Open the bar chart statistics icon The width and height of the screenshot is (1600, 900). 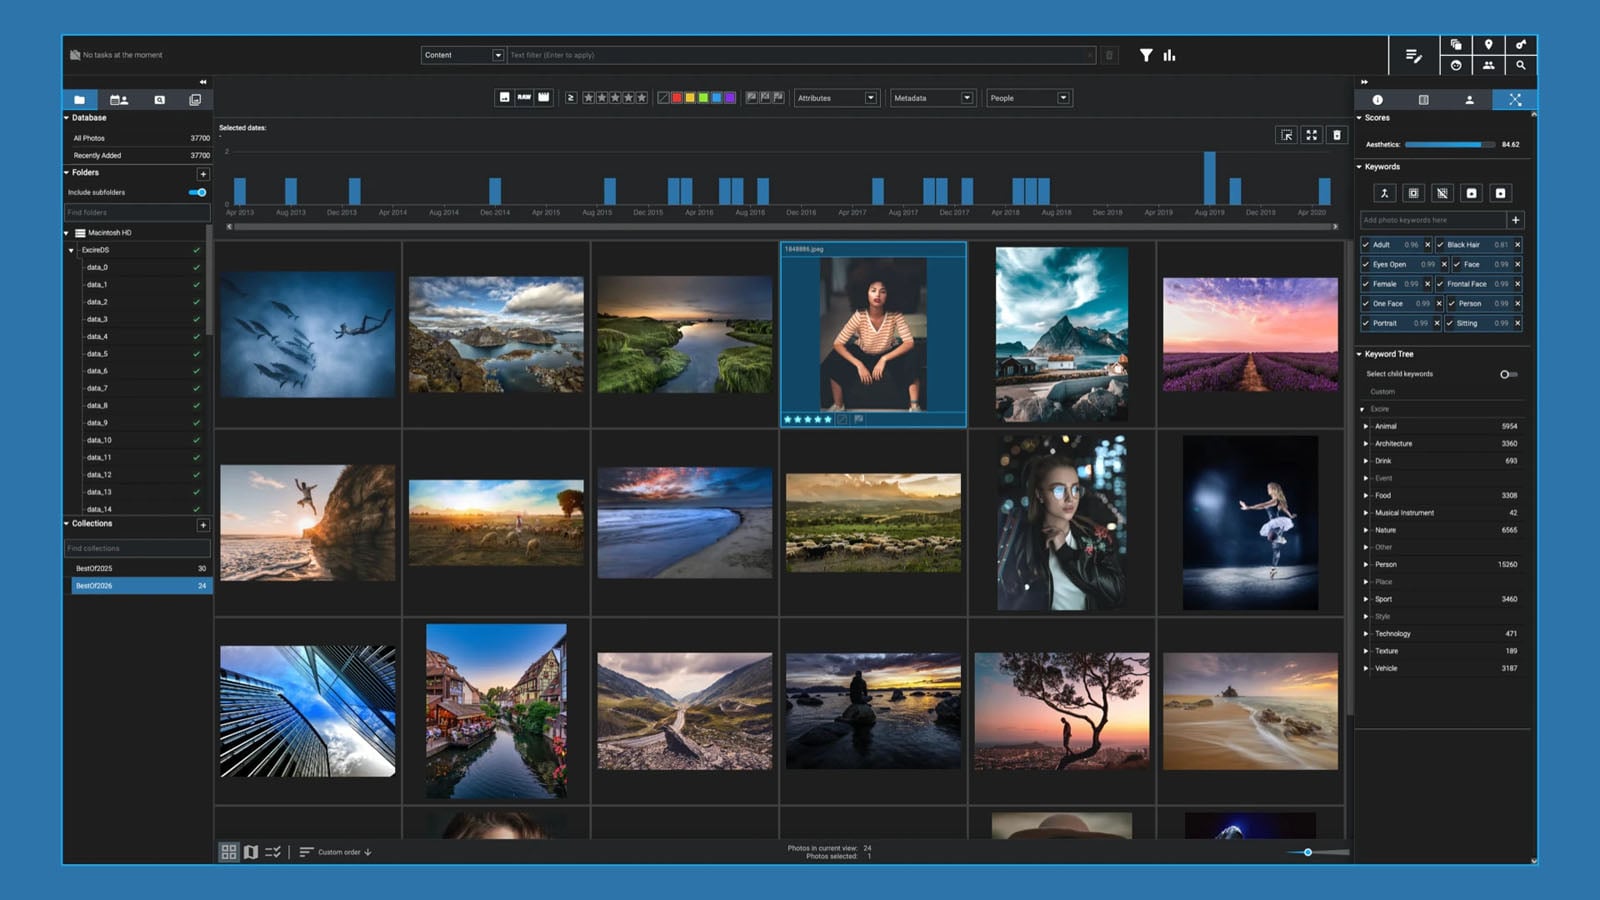1169,55
